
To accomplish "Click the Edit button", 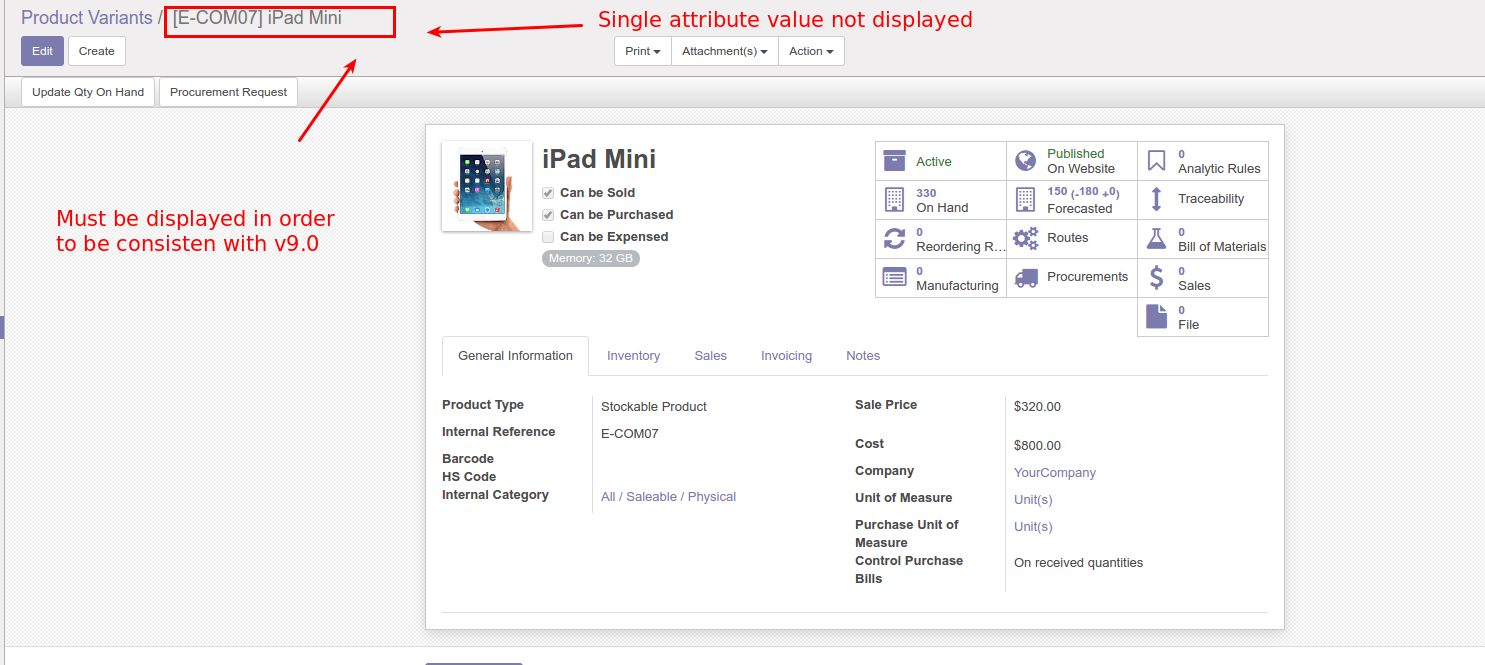I will click(x=41, y=50).
